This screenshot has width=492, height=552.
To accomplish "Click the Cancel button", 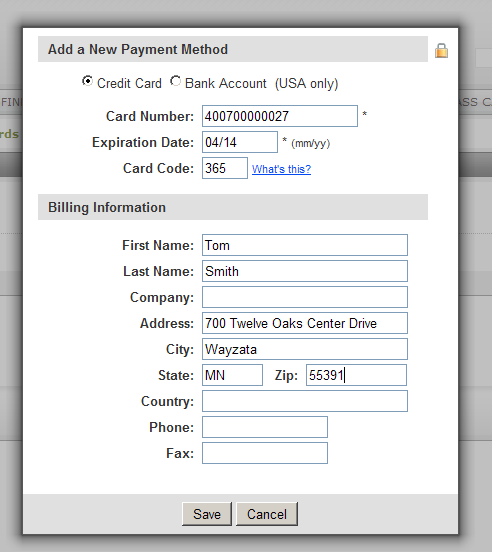I will [x=267, y=514].
